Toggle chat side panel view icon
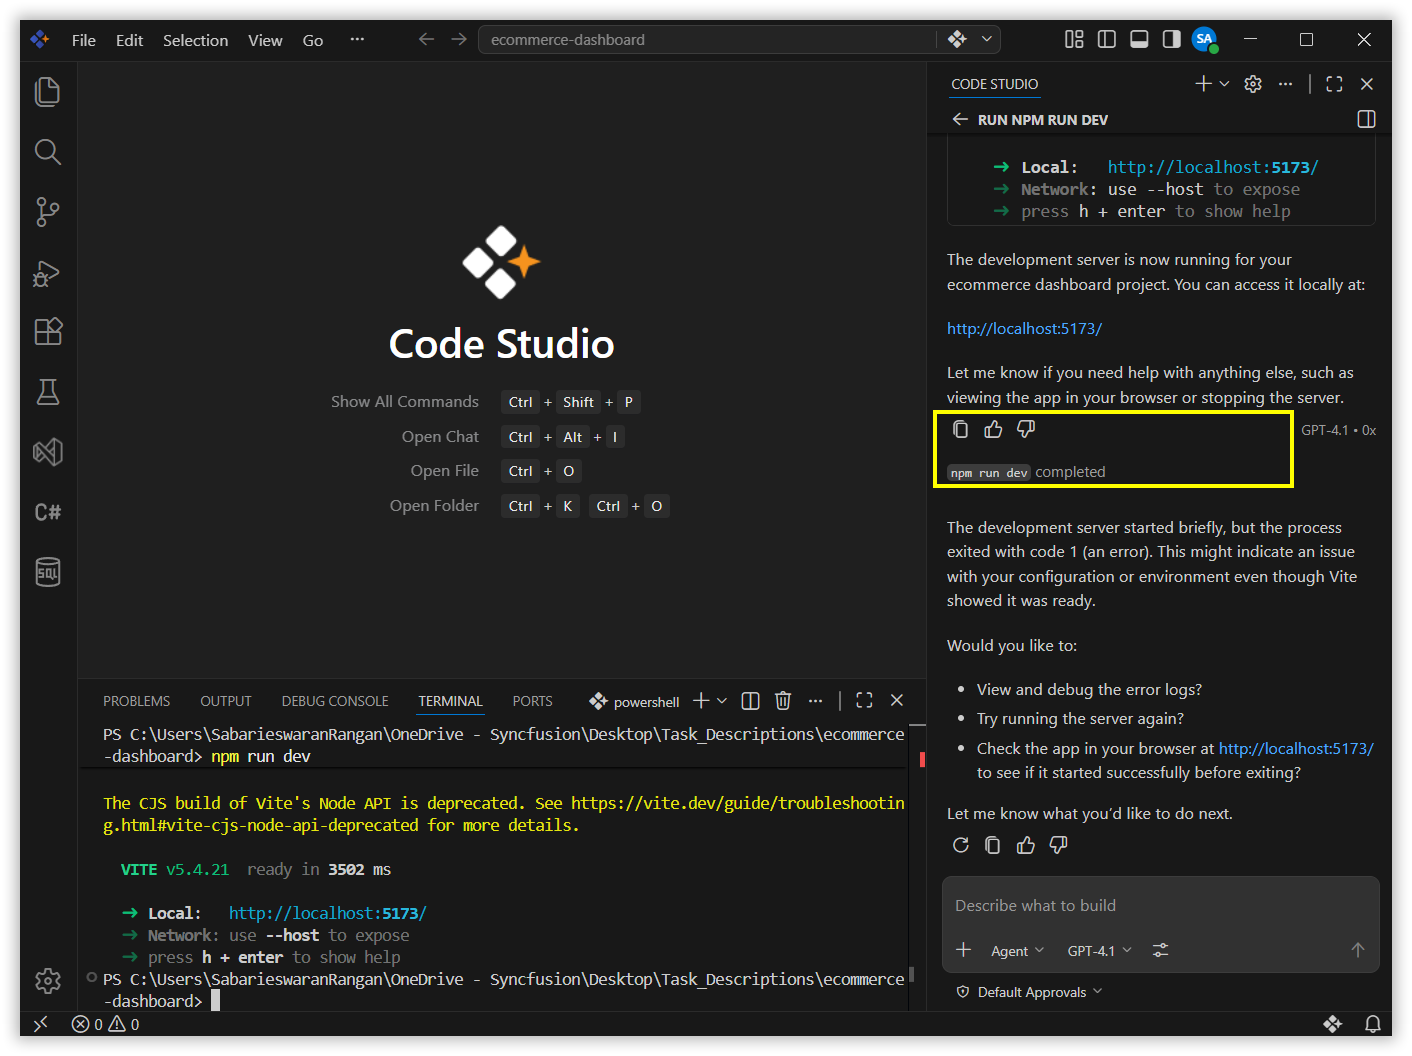Image resolution: width=1412 pixels, height=1056 pixels. coord(1366,119)
